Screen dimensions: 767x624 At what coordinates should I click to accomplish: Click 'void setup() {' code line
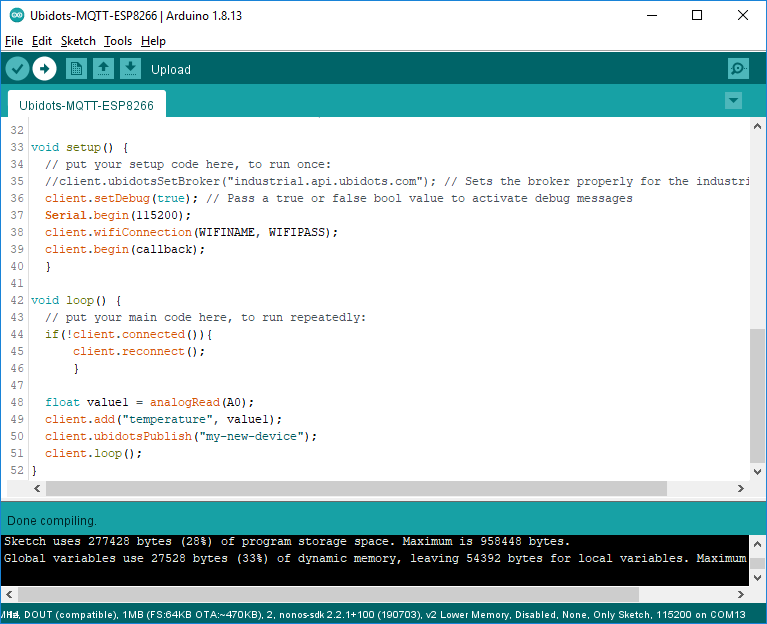80,147
